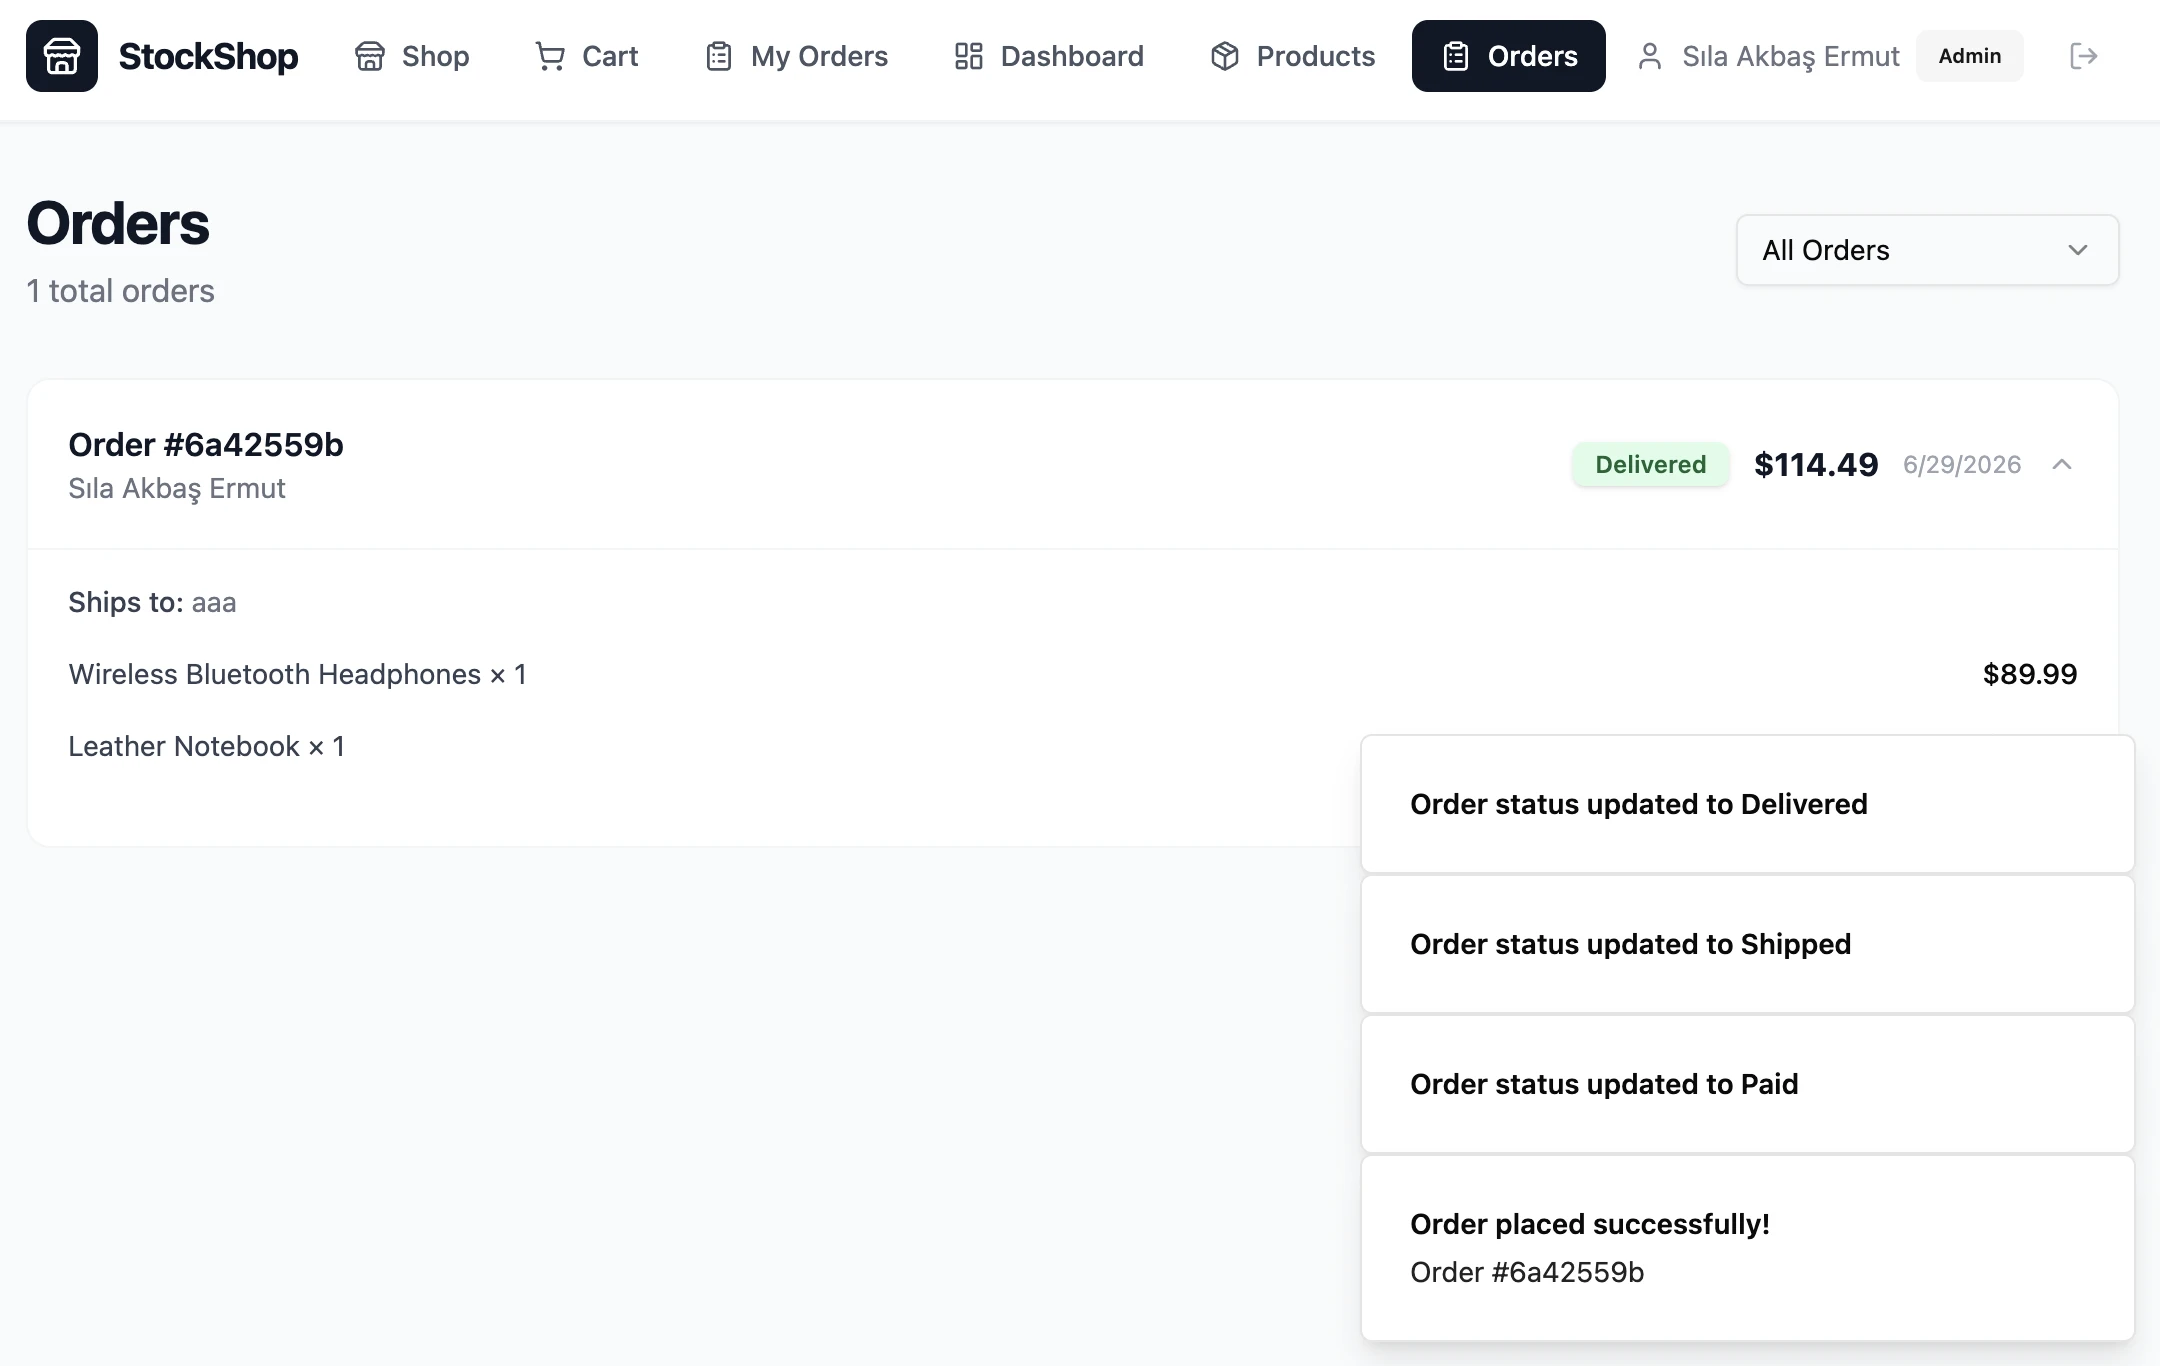Click the green Delivered status badge
The image size is (2160, 1366).
(x=1650, y=464)
